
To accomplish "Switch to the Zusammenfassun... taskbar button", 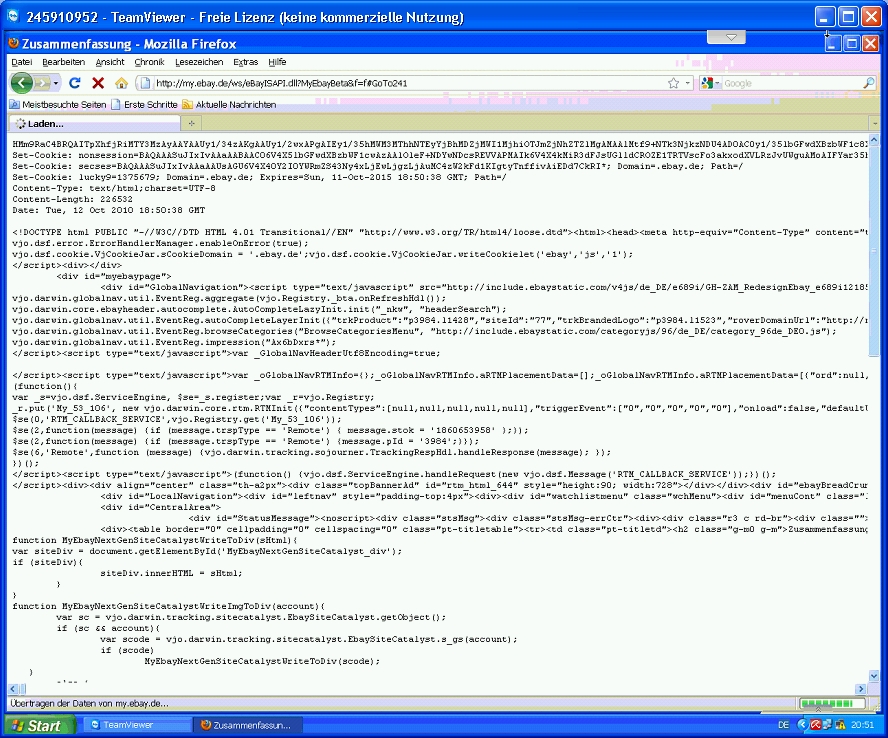I will 248,725.
